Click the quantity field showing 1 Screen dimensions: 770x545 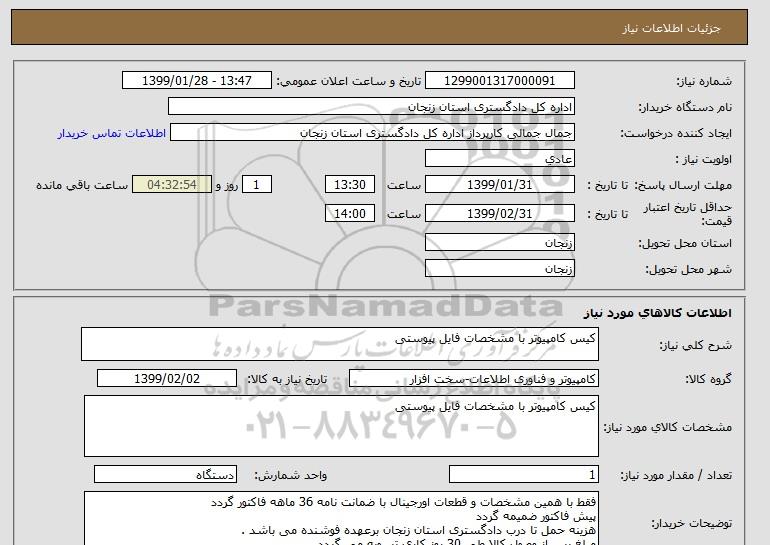tap(524, 474)
